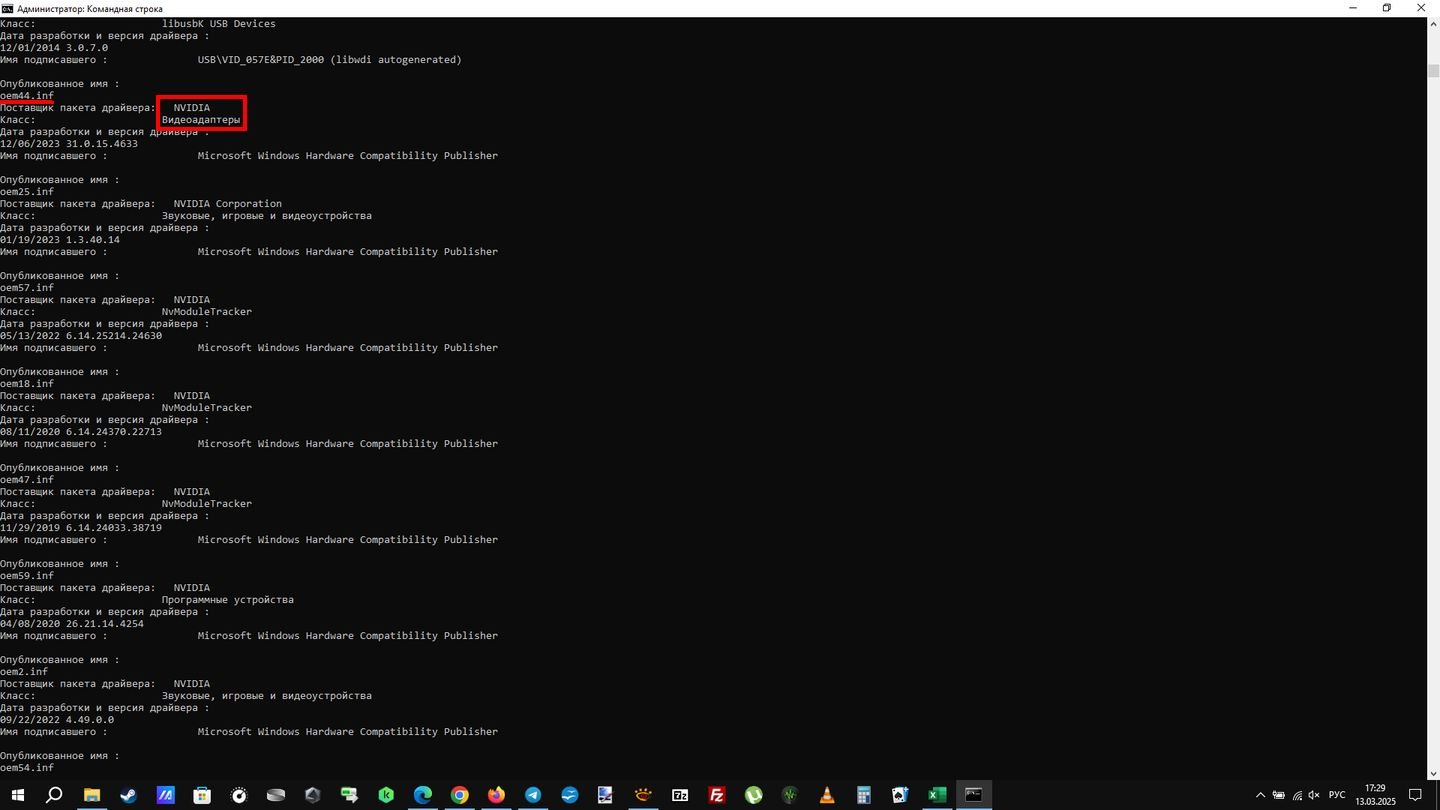Click the oem47.inf line
Image resolution: width=1440 pixels, height=810 pixels.
[27, 480]
